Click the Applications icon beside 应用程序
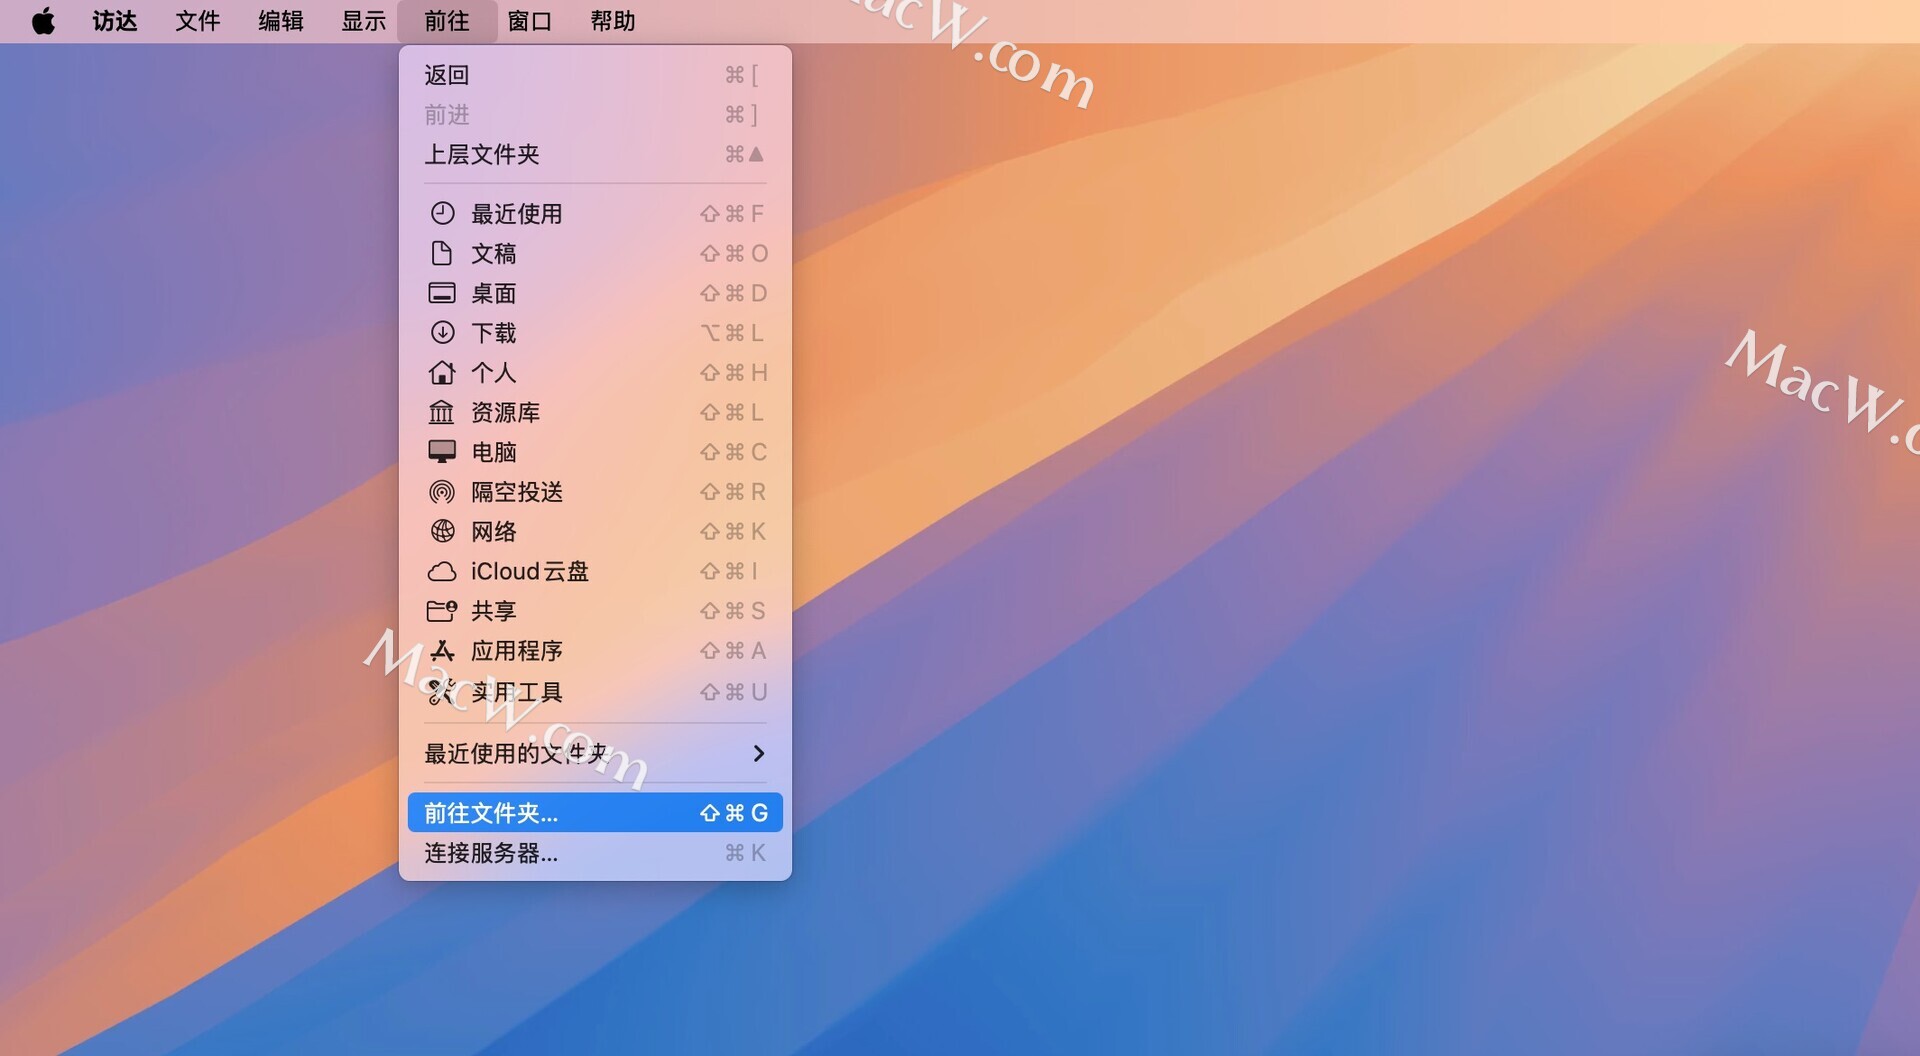The height and width of the screenshot is (1056, 1920). [442, 651]
